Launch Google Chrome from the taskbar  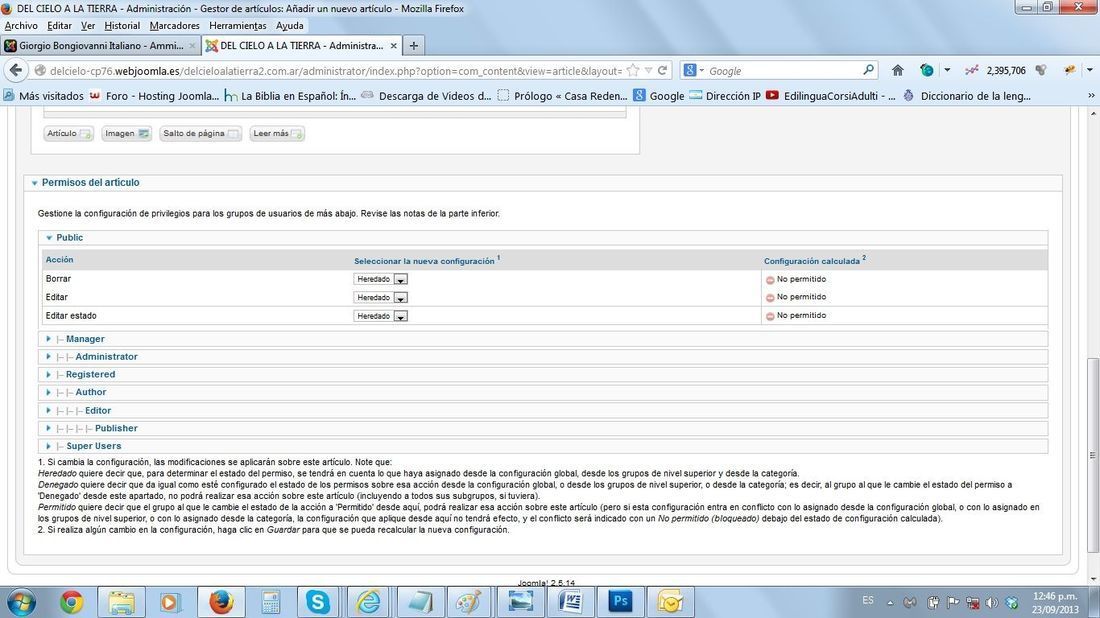coord(71,602)
